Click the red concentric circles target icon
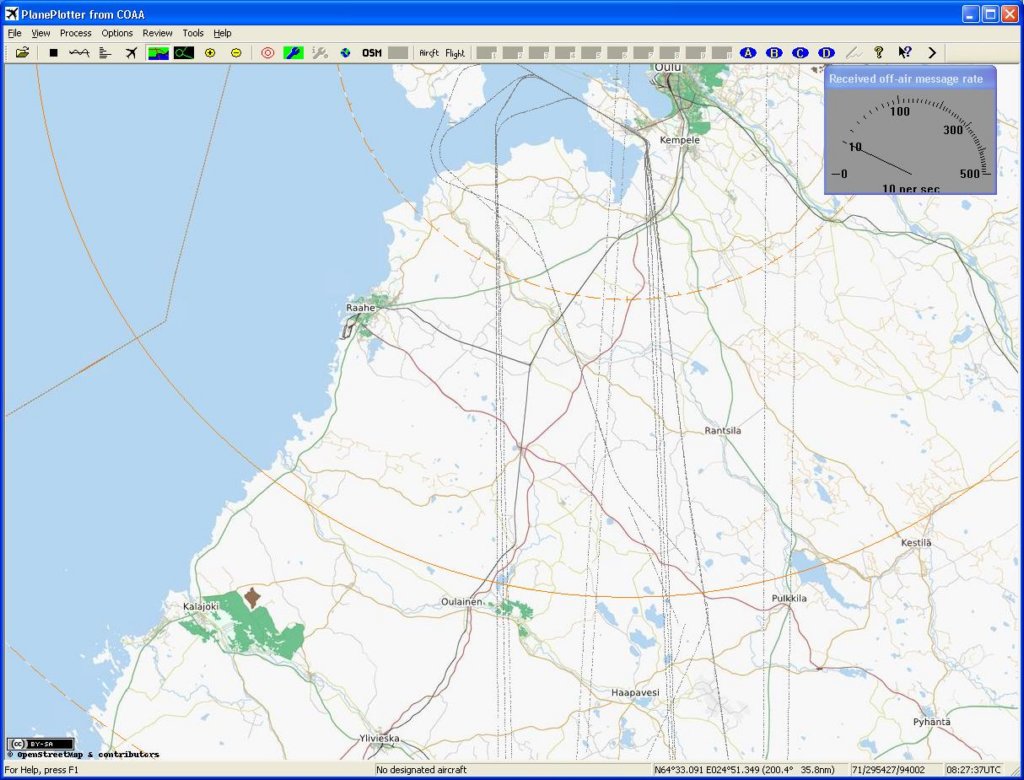The width and height of the screenshot is (1024, 780). click(x=267, y=53)
